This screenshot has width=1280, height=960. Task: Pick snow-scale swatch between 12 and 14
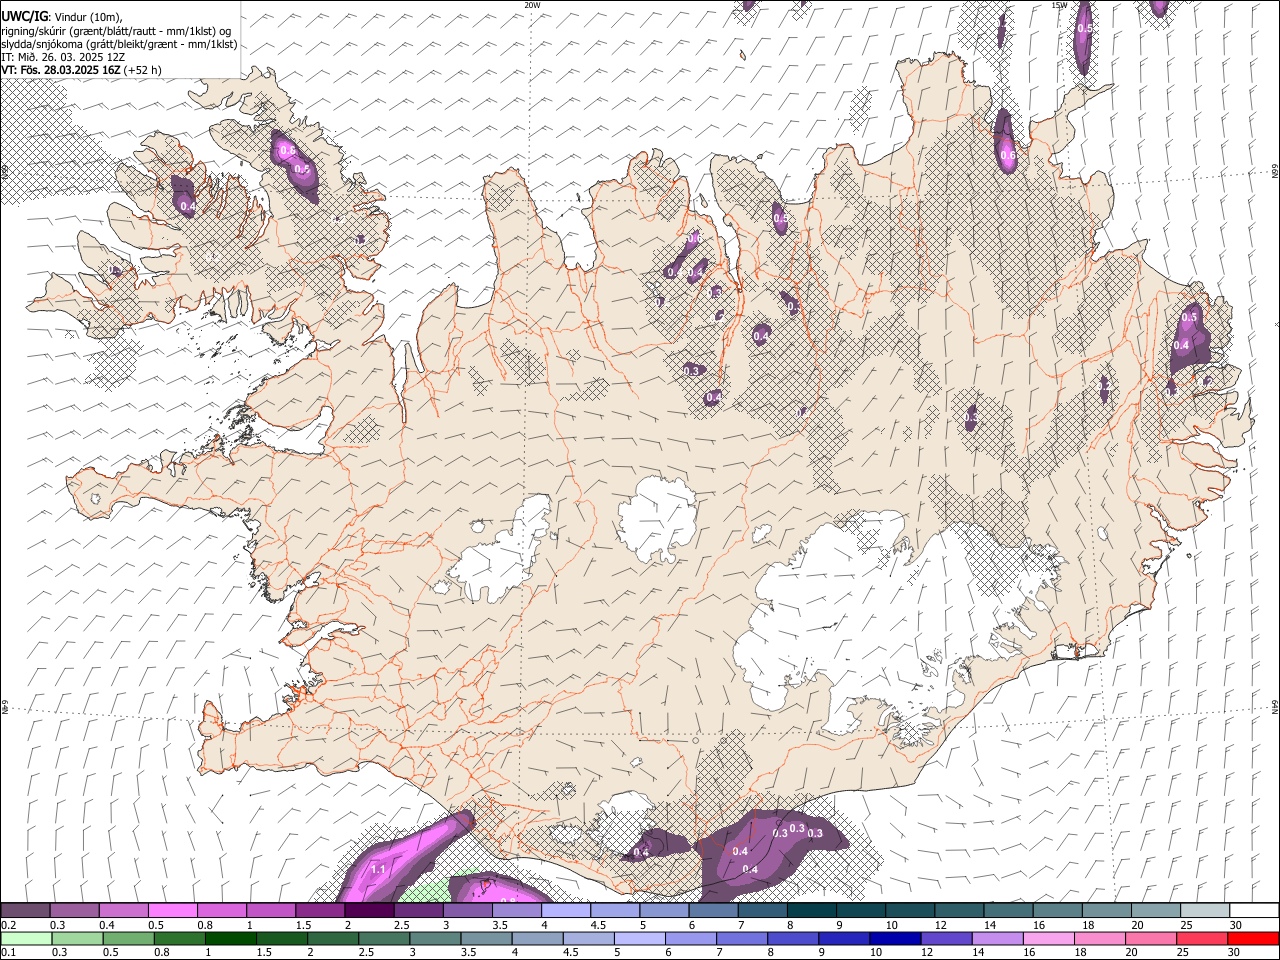[959, 910]
